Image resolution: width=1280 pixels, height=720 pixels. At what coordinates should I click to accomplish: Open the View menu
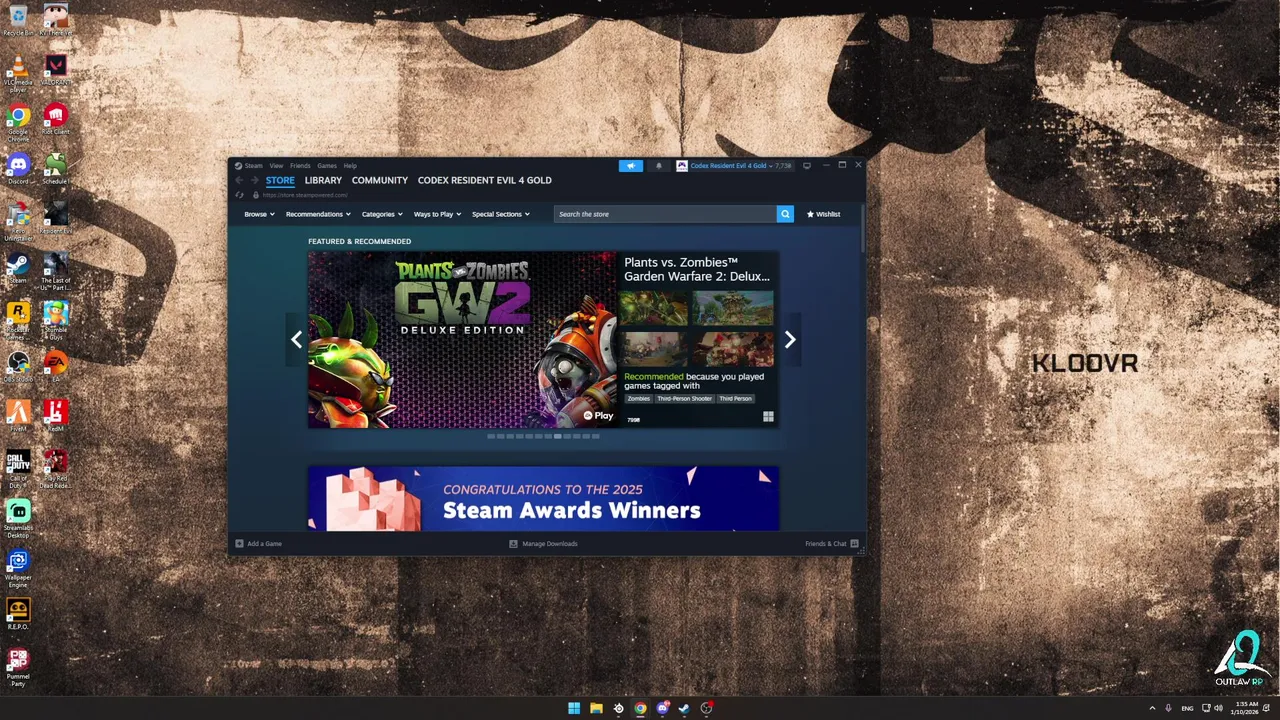[x=276, y=166]
